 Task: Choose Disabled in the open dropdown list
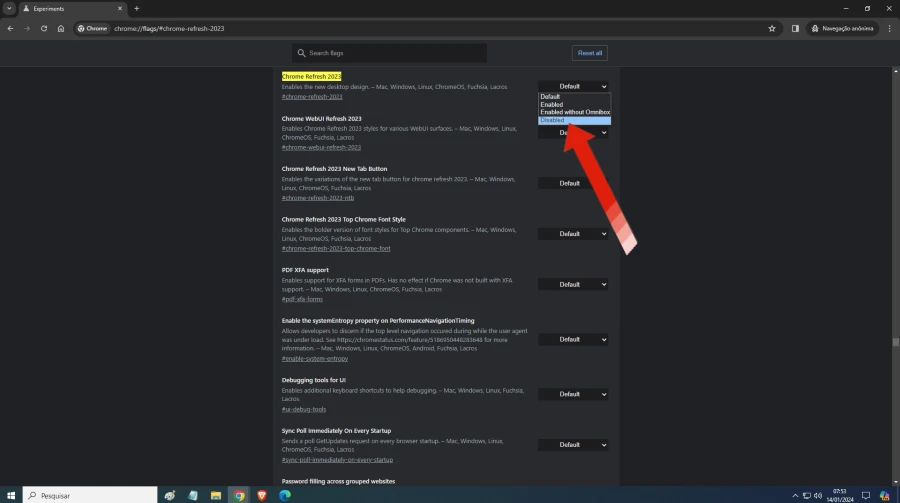coord(574,120)
